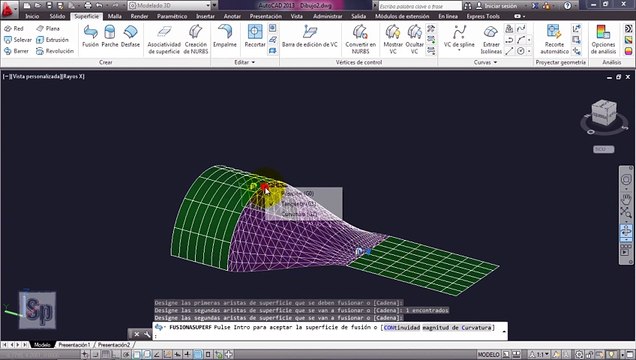Click the steering wheel in navigation bar
The image size is (636, 360).
click(x=626, y=179)
